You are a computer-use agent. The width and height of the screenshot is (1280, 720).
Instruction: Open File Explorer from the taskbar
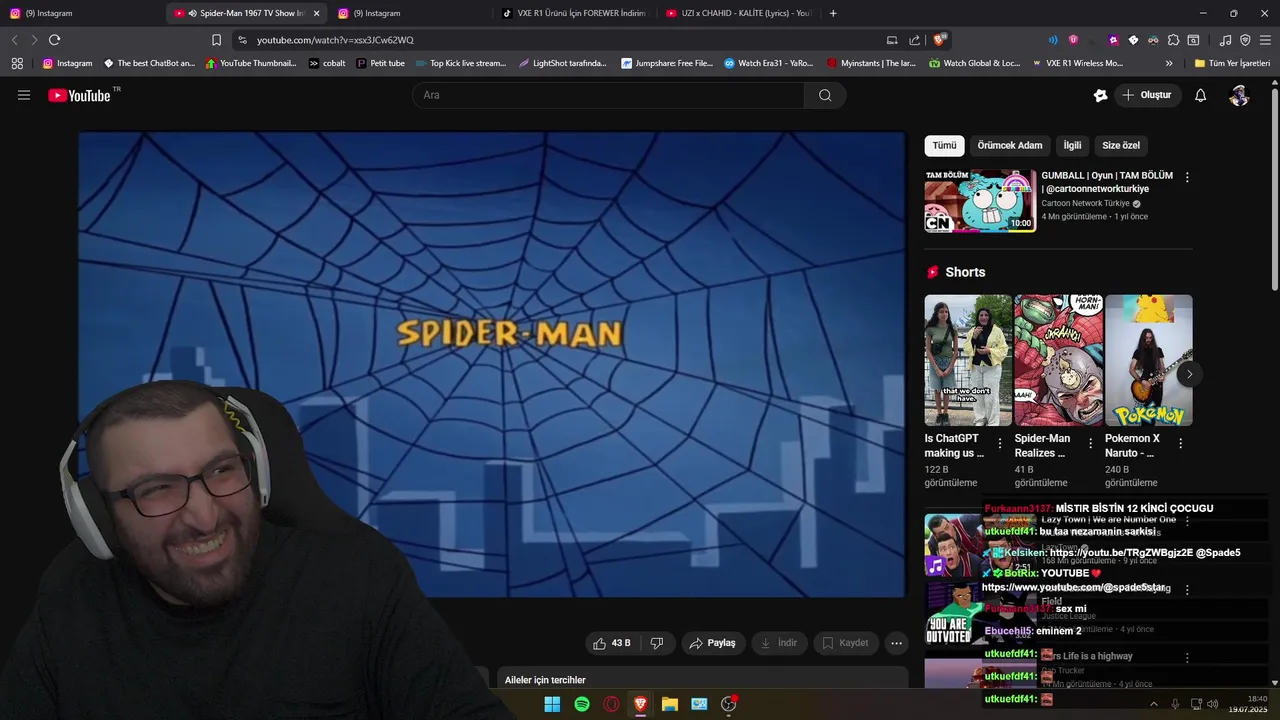[670, 704]
